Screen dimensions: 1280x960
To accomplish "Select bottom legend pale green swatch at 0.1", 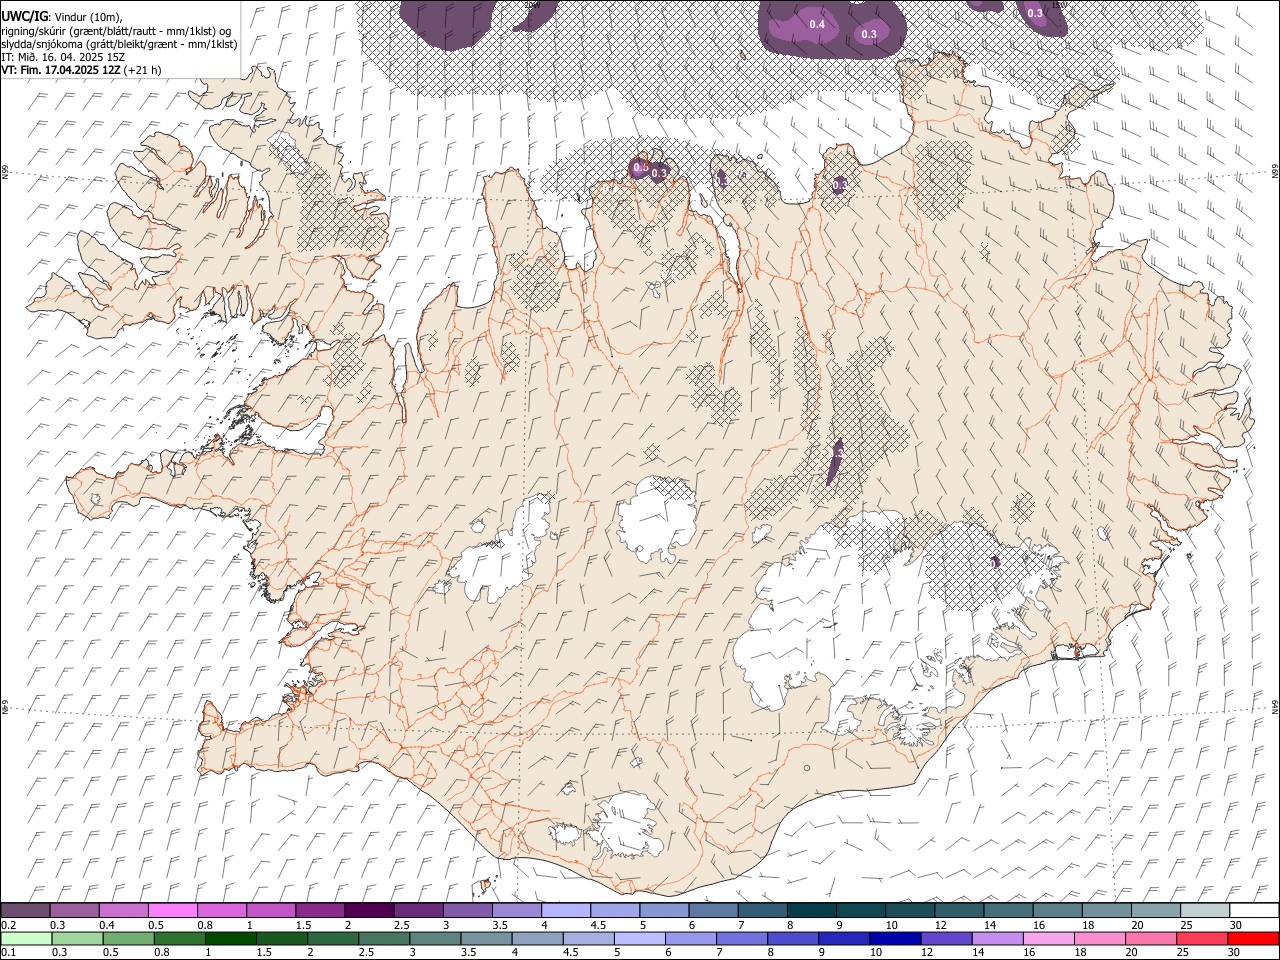I will [x=26, y=938].
